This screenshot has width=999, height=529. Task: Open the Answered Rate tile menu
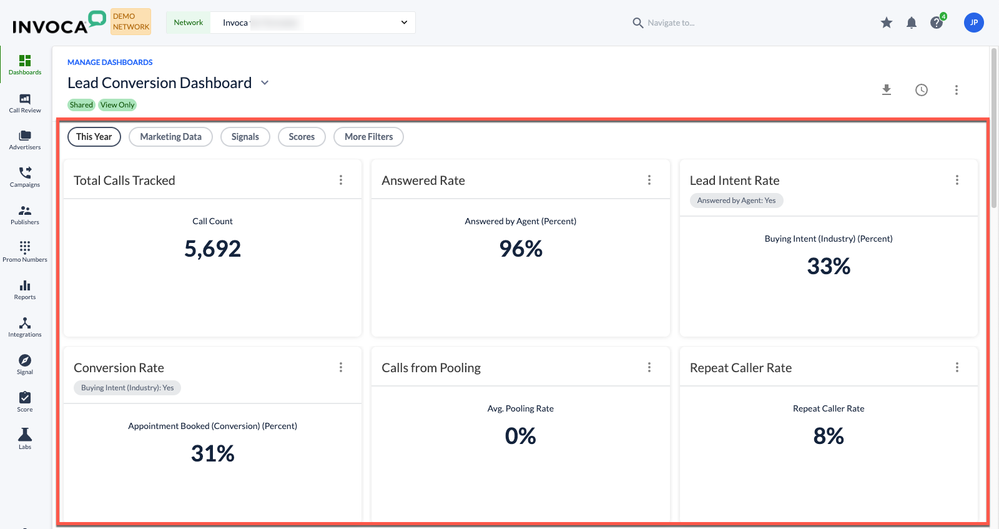[649, 180]
